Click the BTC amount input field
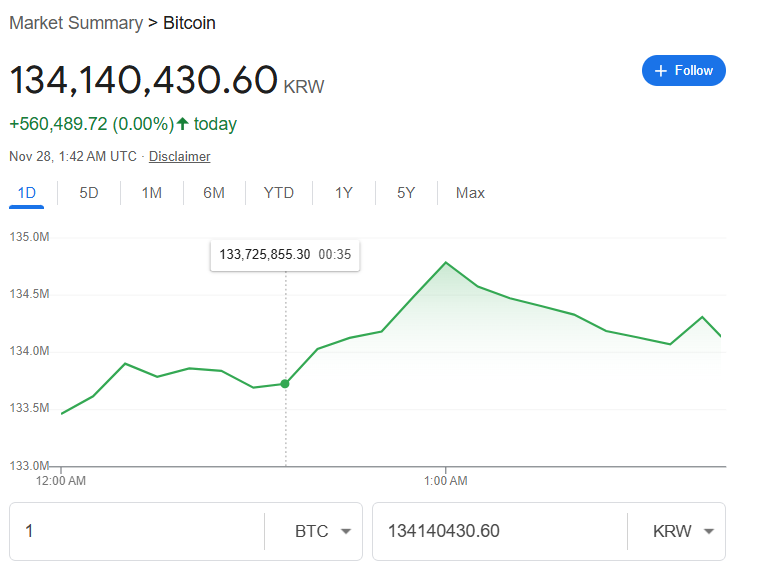This screenshot has width=767, height=574. 137,531
